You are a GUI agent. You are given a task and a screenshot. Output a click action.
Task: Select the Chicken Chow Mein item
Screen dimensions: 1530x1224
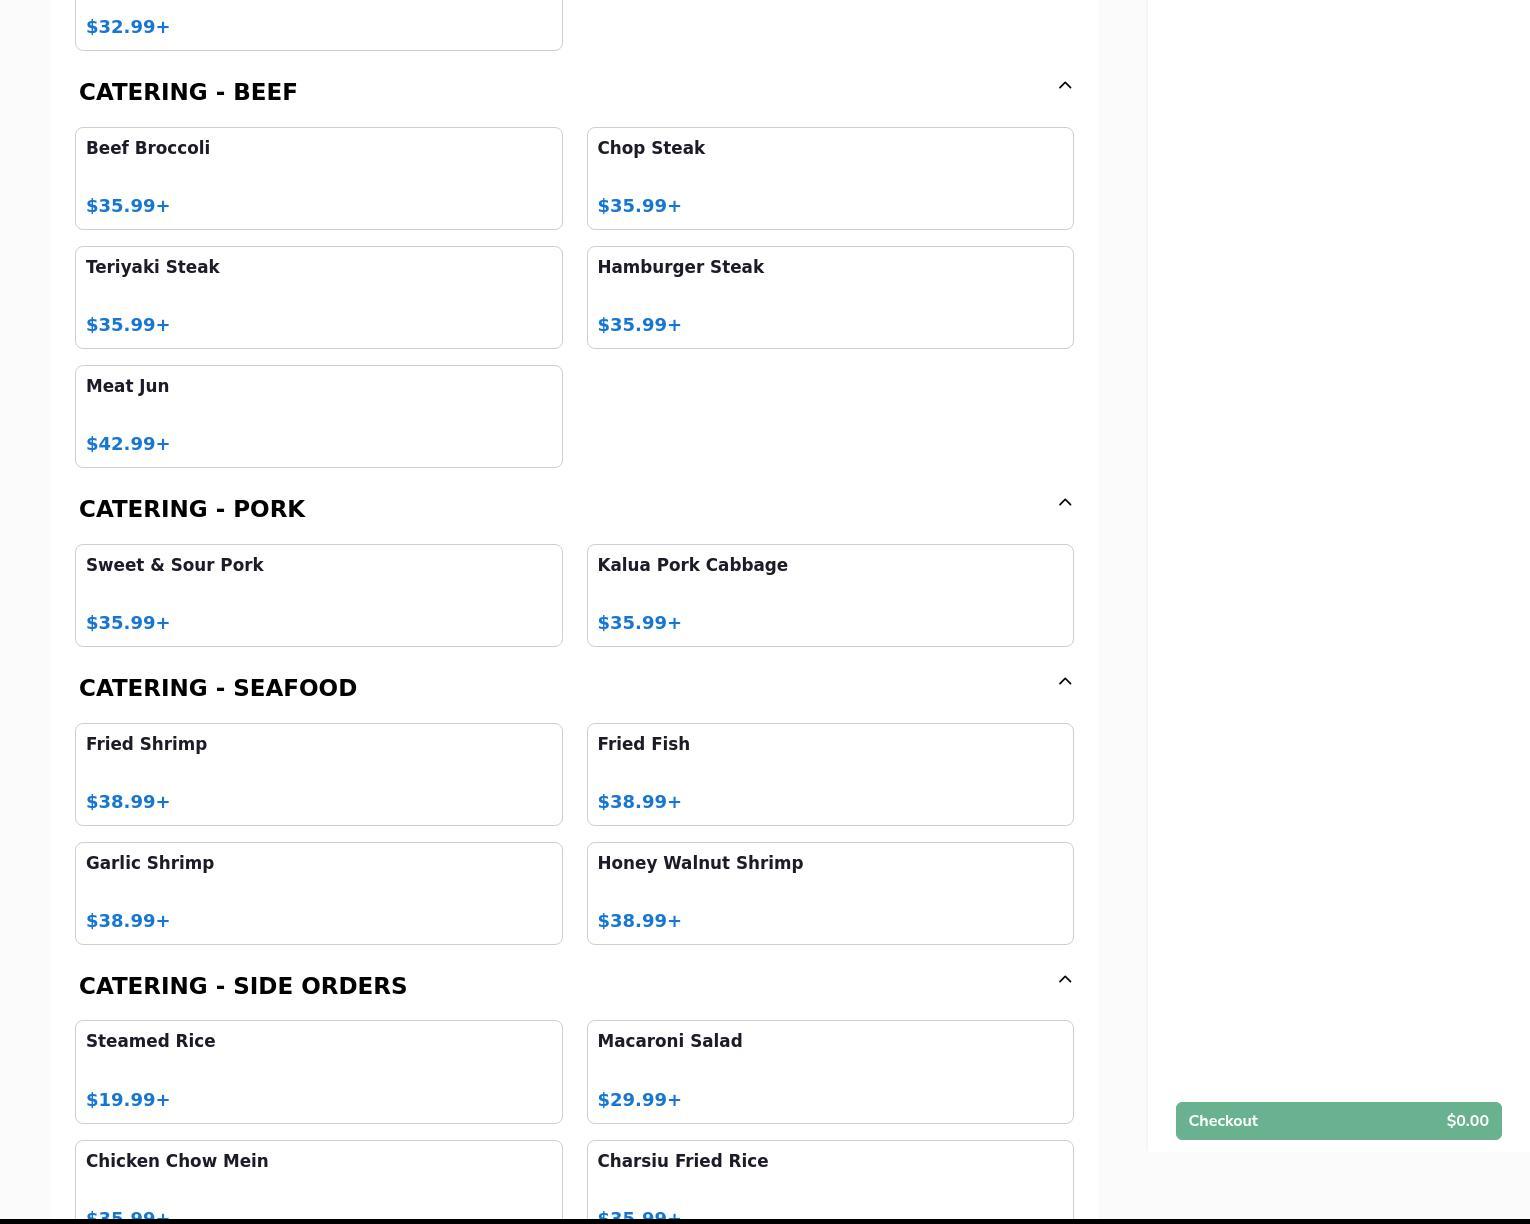coord(318,1180)
